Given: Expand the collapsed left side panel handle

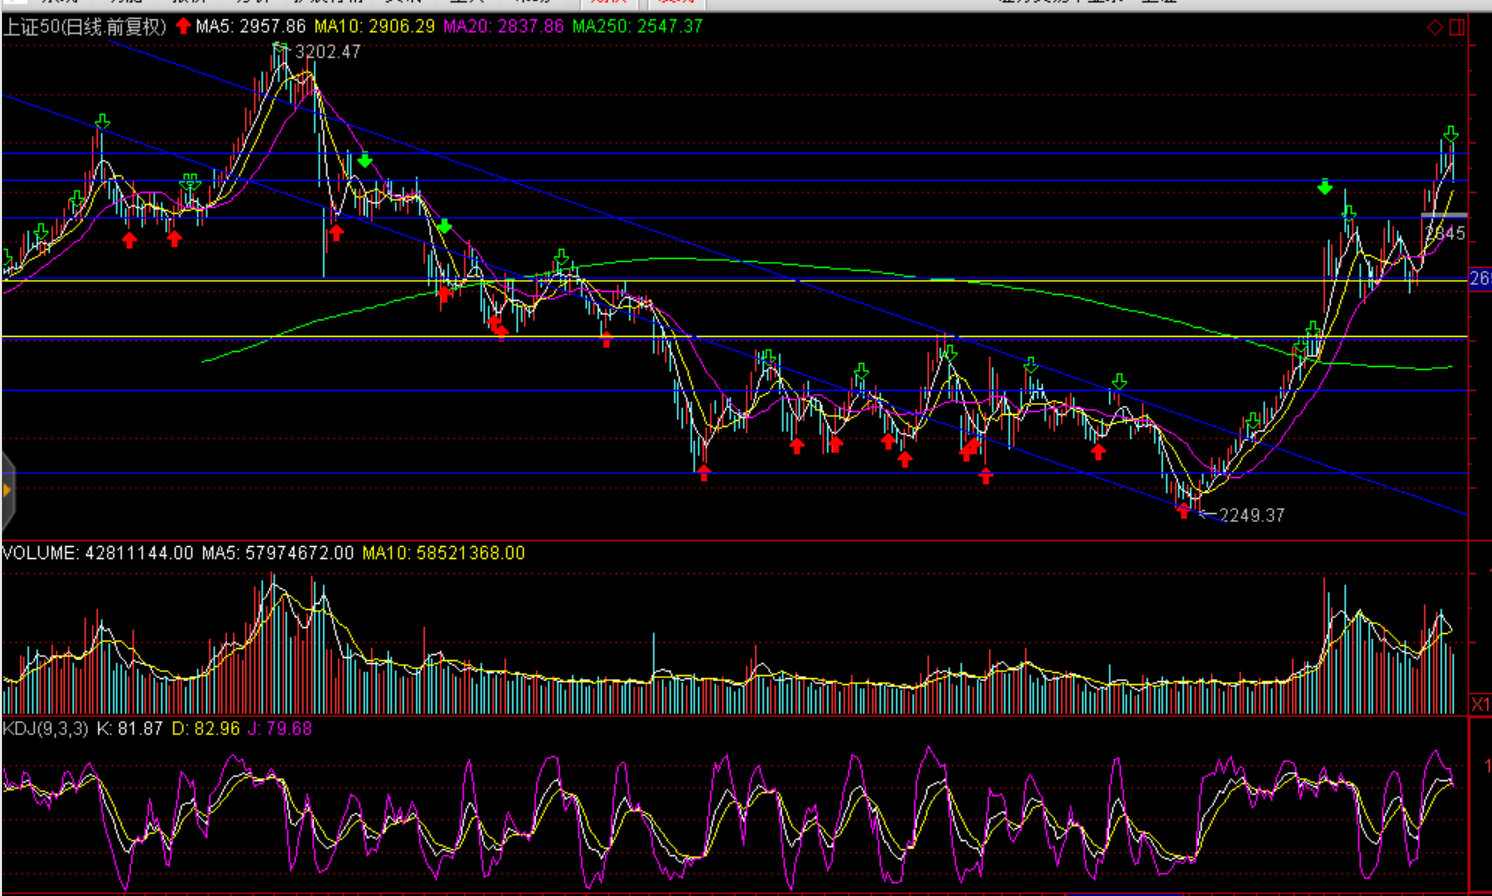Looking at the screenshot, I should [x=7, y=490].
